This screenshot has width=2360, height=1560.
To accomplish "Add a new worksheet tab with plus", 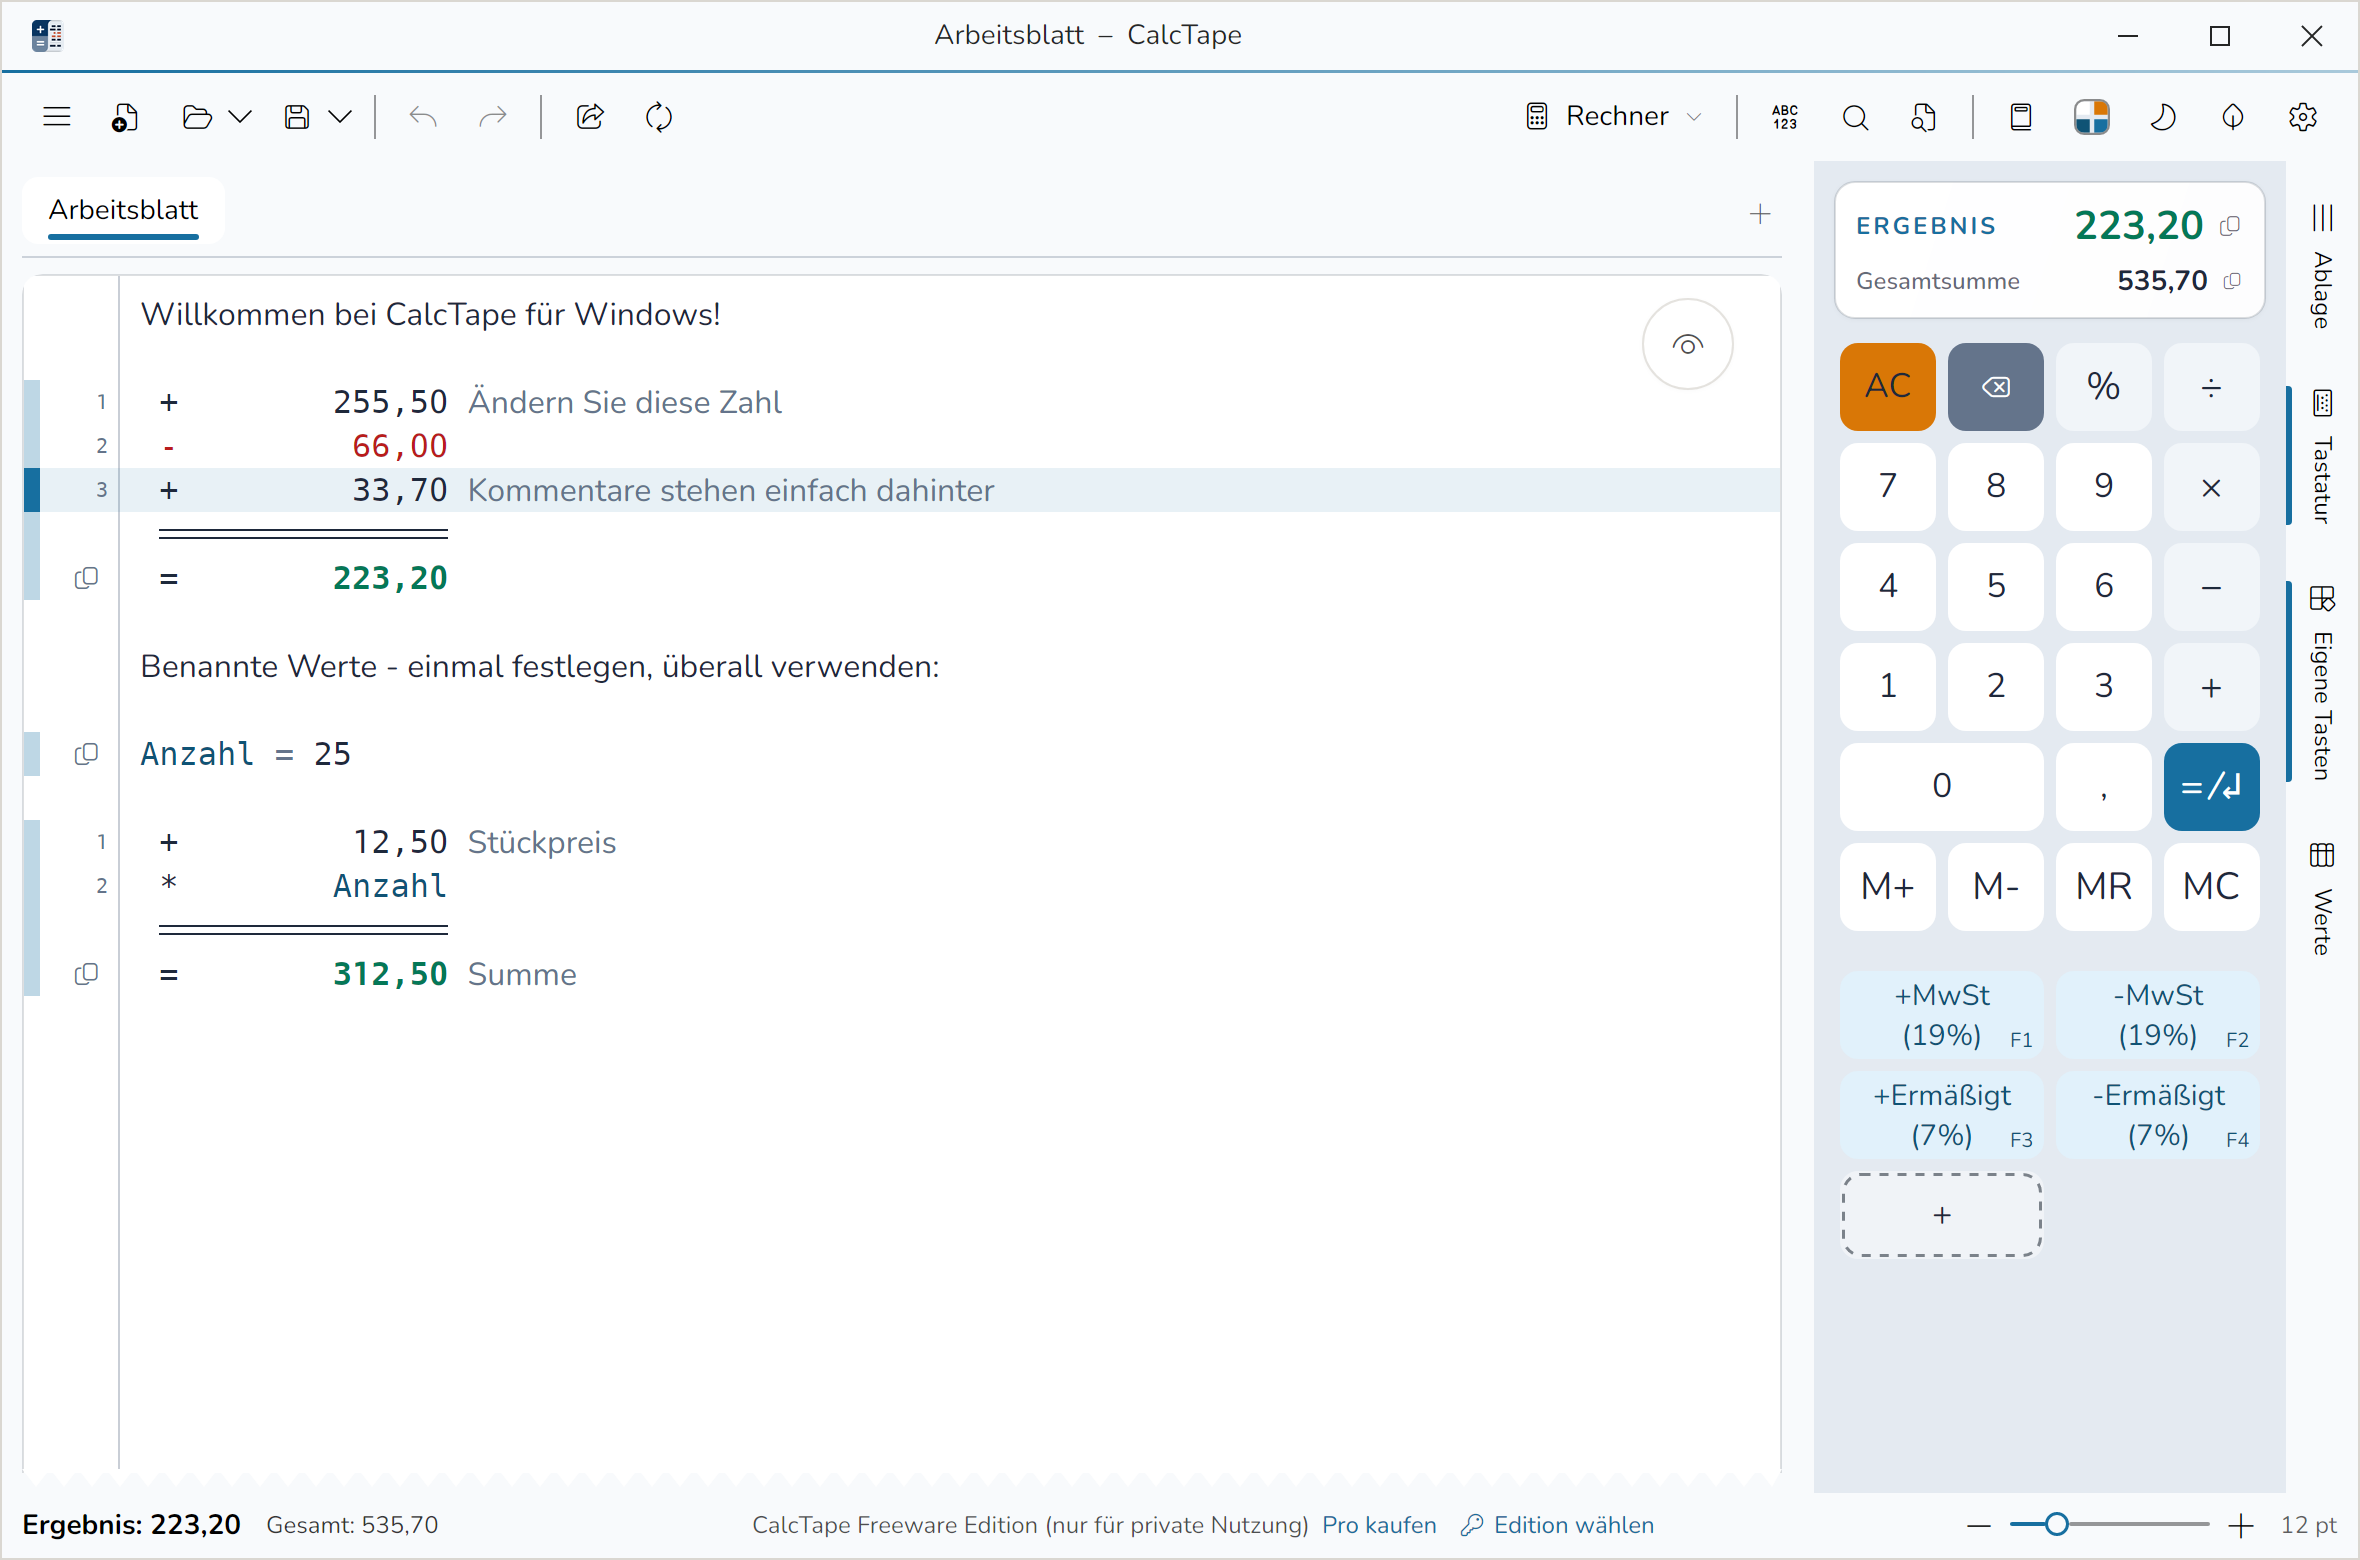I will tap(1760, 214).
